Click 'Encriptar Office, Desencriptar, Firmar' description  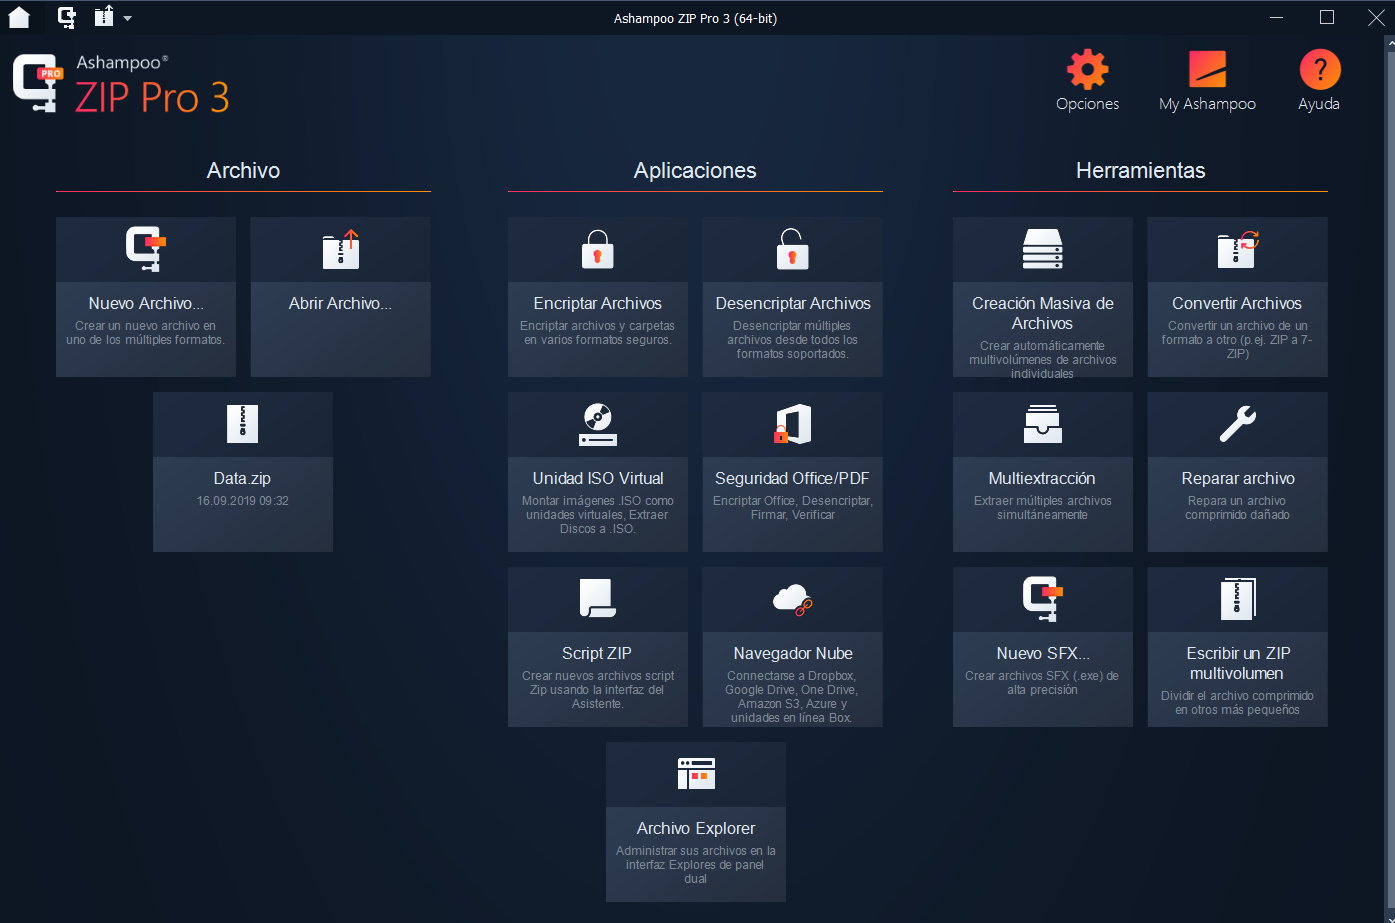click(x=793, y=508)
